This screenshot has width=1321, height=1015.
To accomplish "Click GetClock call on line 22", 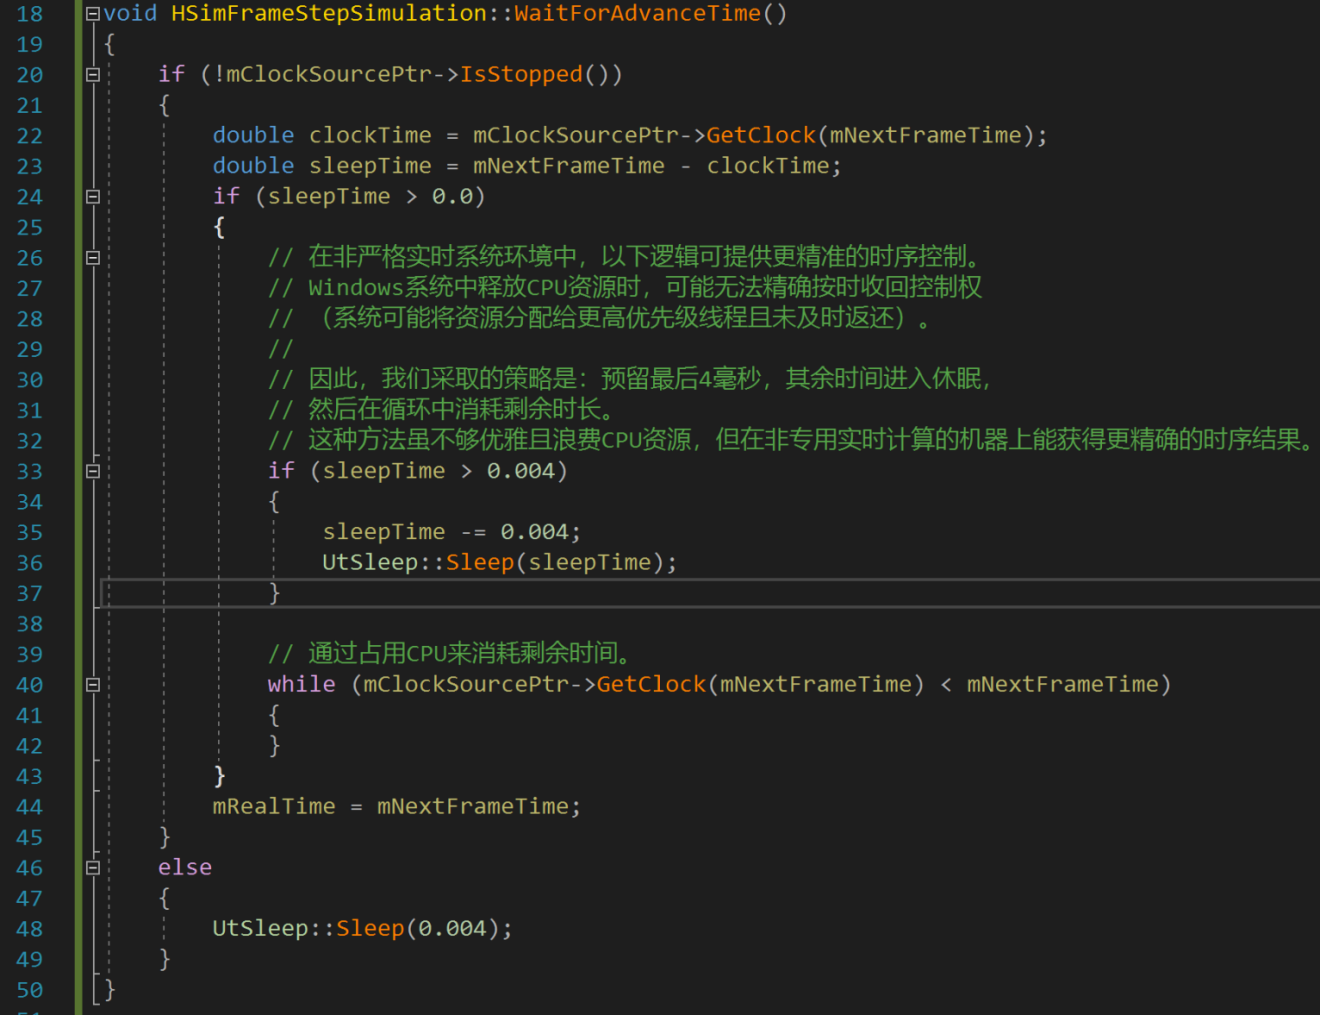I will coord(760,136).
